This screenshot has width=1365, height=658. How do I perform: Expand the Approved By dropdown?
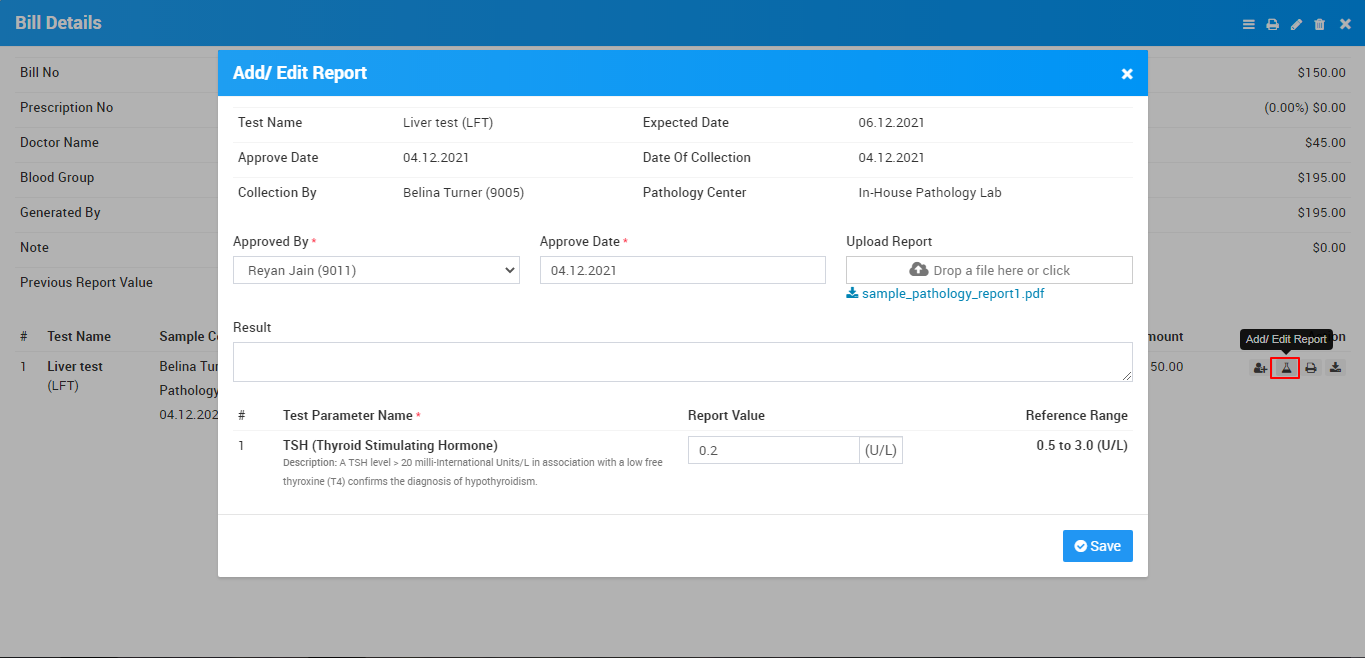pyautogui.click(x=376, y=270)
